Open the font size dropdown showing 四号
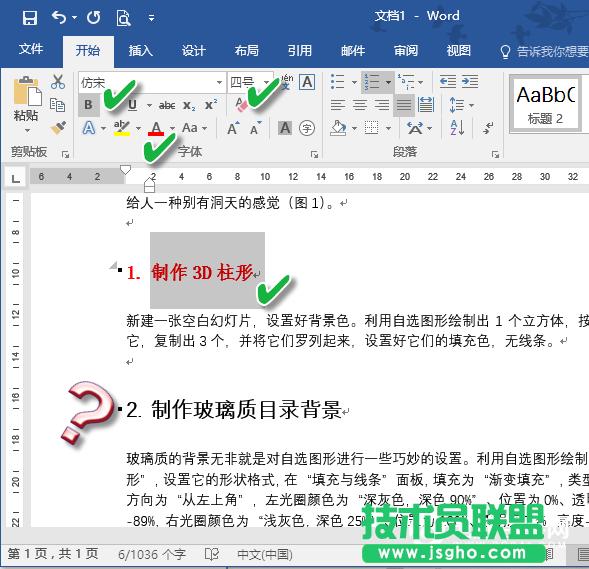 pos(250,82)
